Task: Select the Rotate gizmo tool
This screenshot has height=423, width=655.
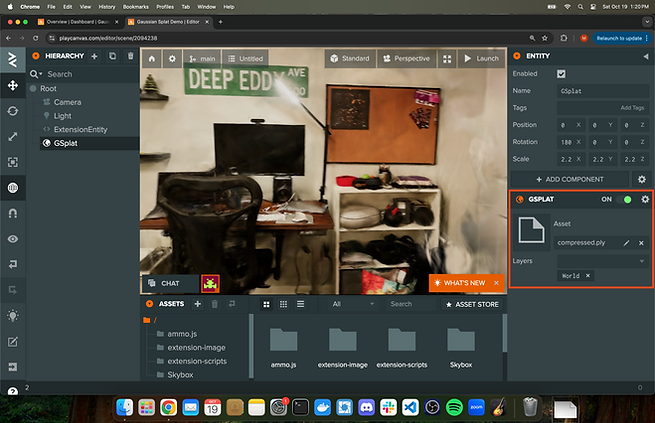Action: [x=12, y=109]
